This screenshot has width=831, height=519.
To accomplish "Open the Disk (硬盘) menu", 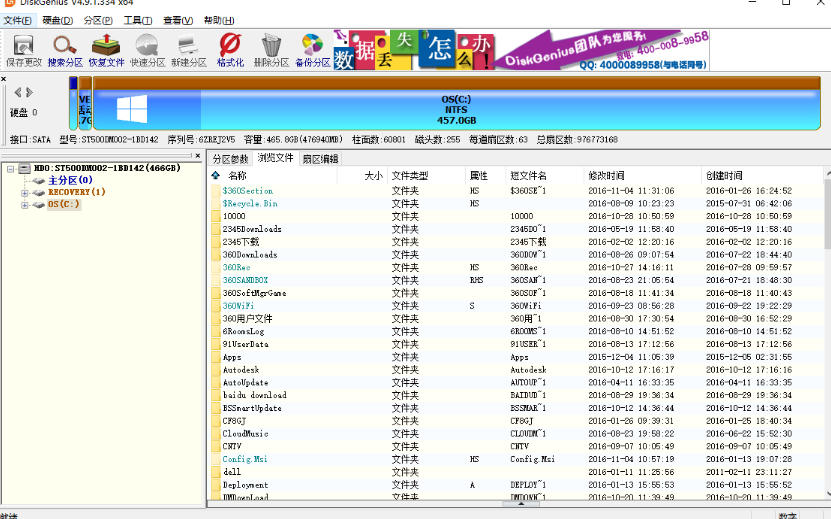I will [57, 20].
